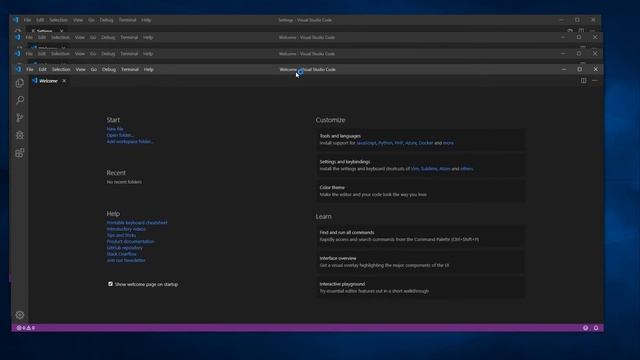Screen dimensions: 640x360
Task: Maximize the front Welcome window
Action: (580, 69)
